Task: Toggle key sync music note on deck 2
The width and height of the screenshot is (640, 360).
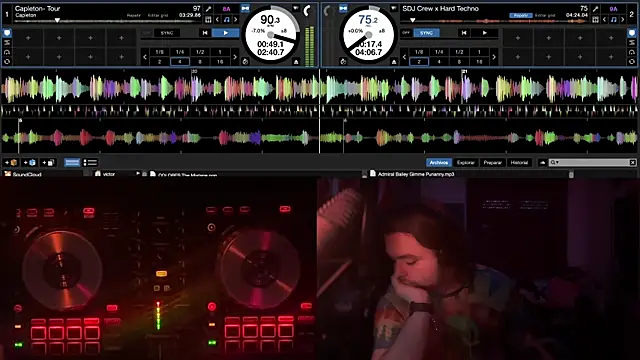Action: click(613, 19)
